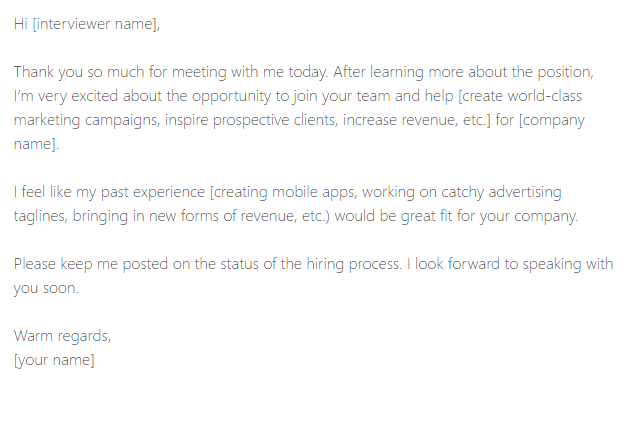The height and width of the screenshot is (427, 638).
Task: Click the 'name].' text ending the first paragraph
Action: (36, 144)
